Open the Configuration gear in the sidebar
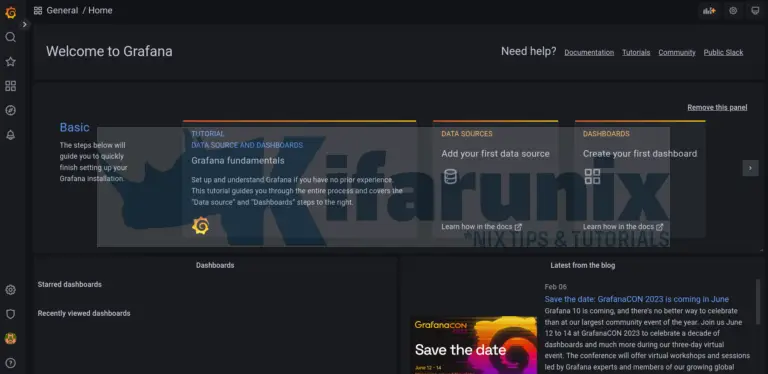This screenshot has height=374, width=768. tap(10, 290)
